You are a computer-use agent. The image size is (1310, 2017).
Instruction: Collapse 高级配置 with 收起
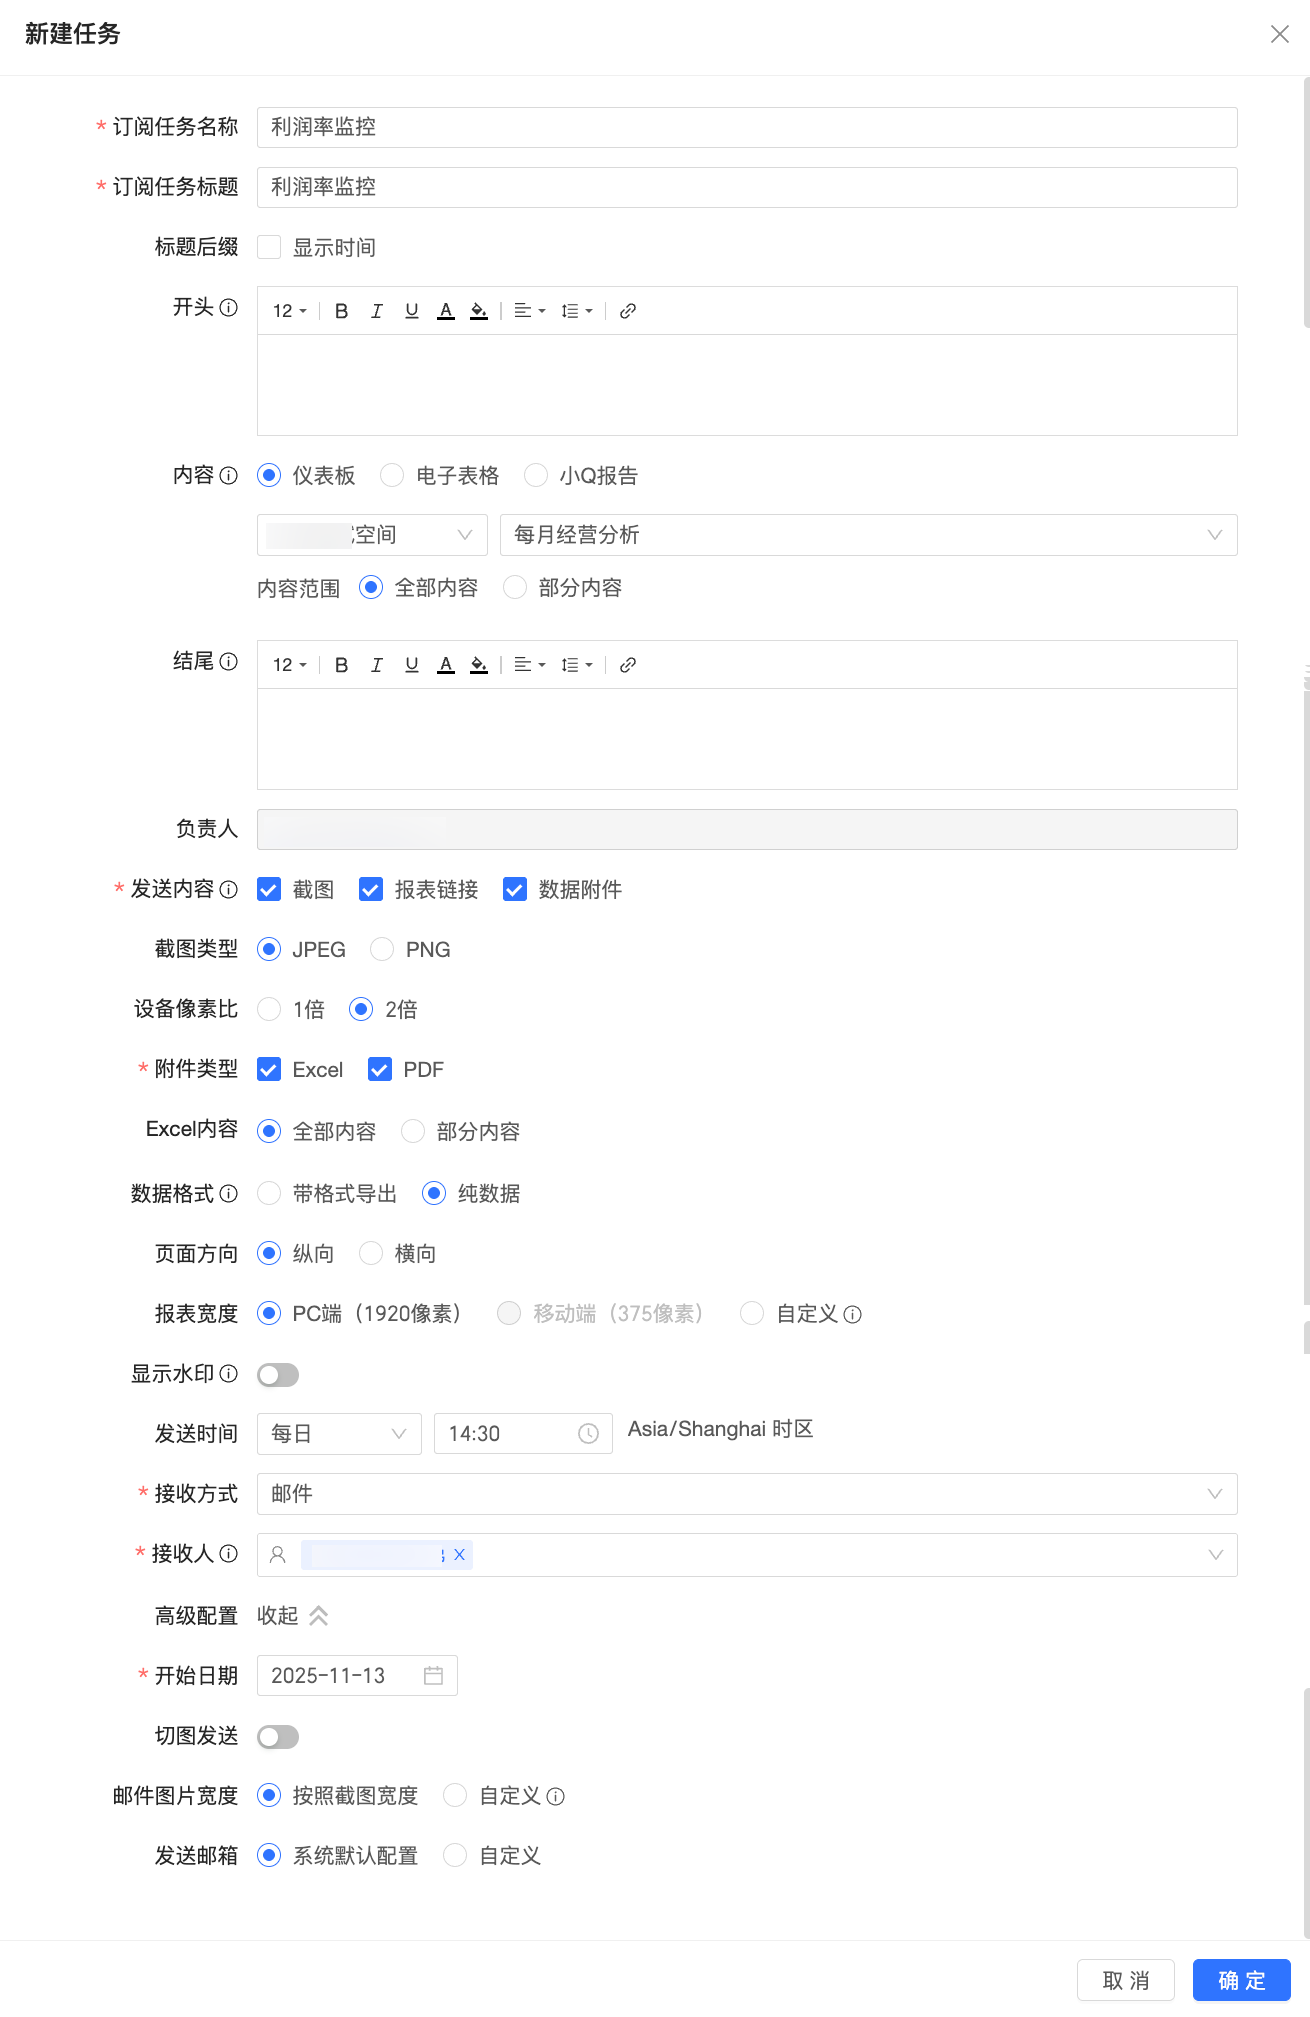click(x=293, y=1615)
